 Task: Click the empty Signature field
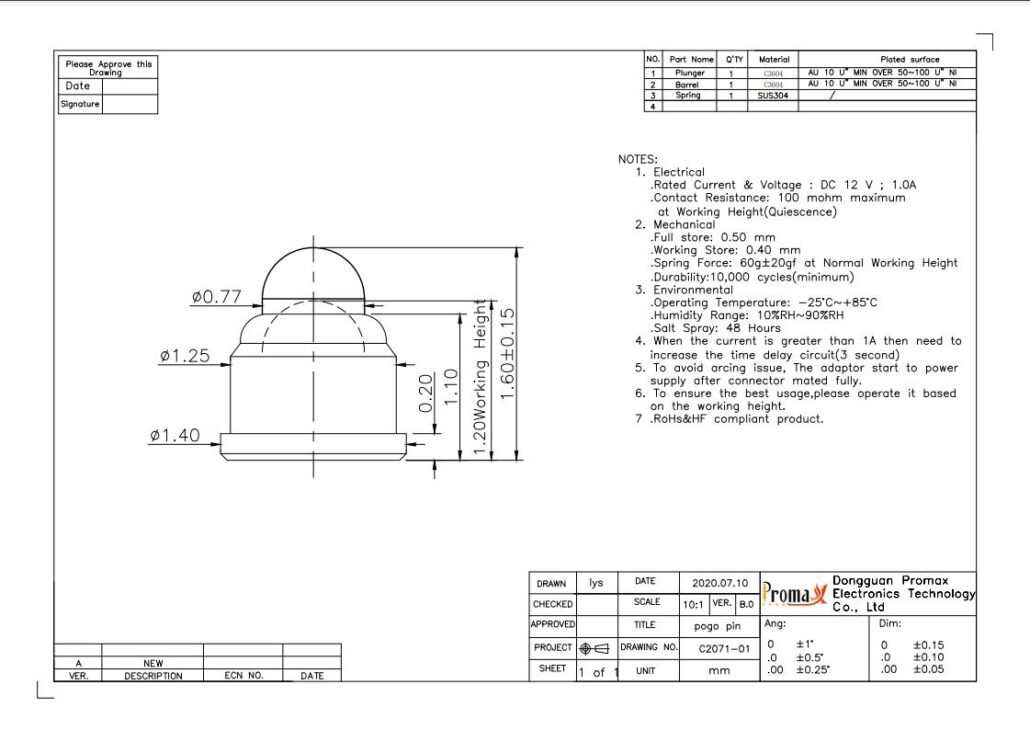129,104
